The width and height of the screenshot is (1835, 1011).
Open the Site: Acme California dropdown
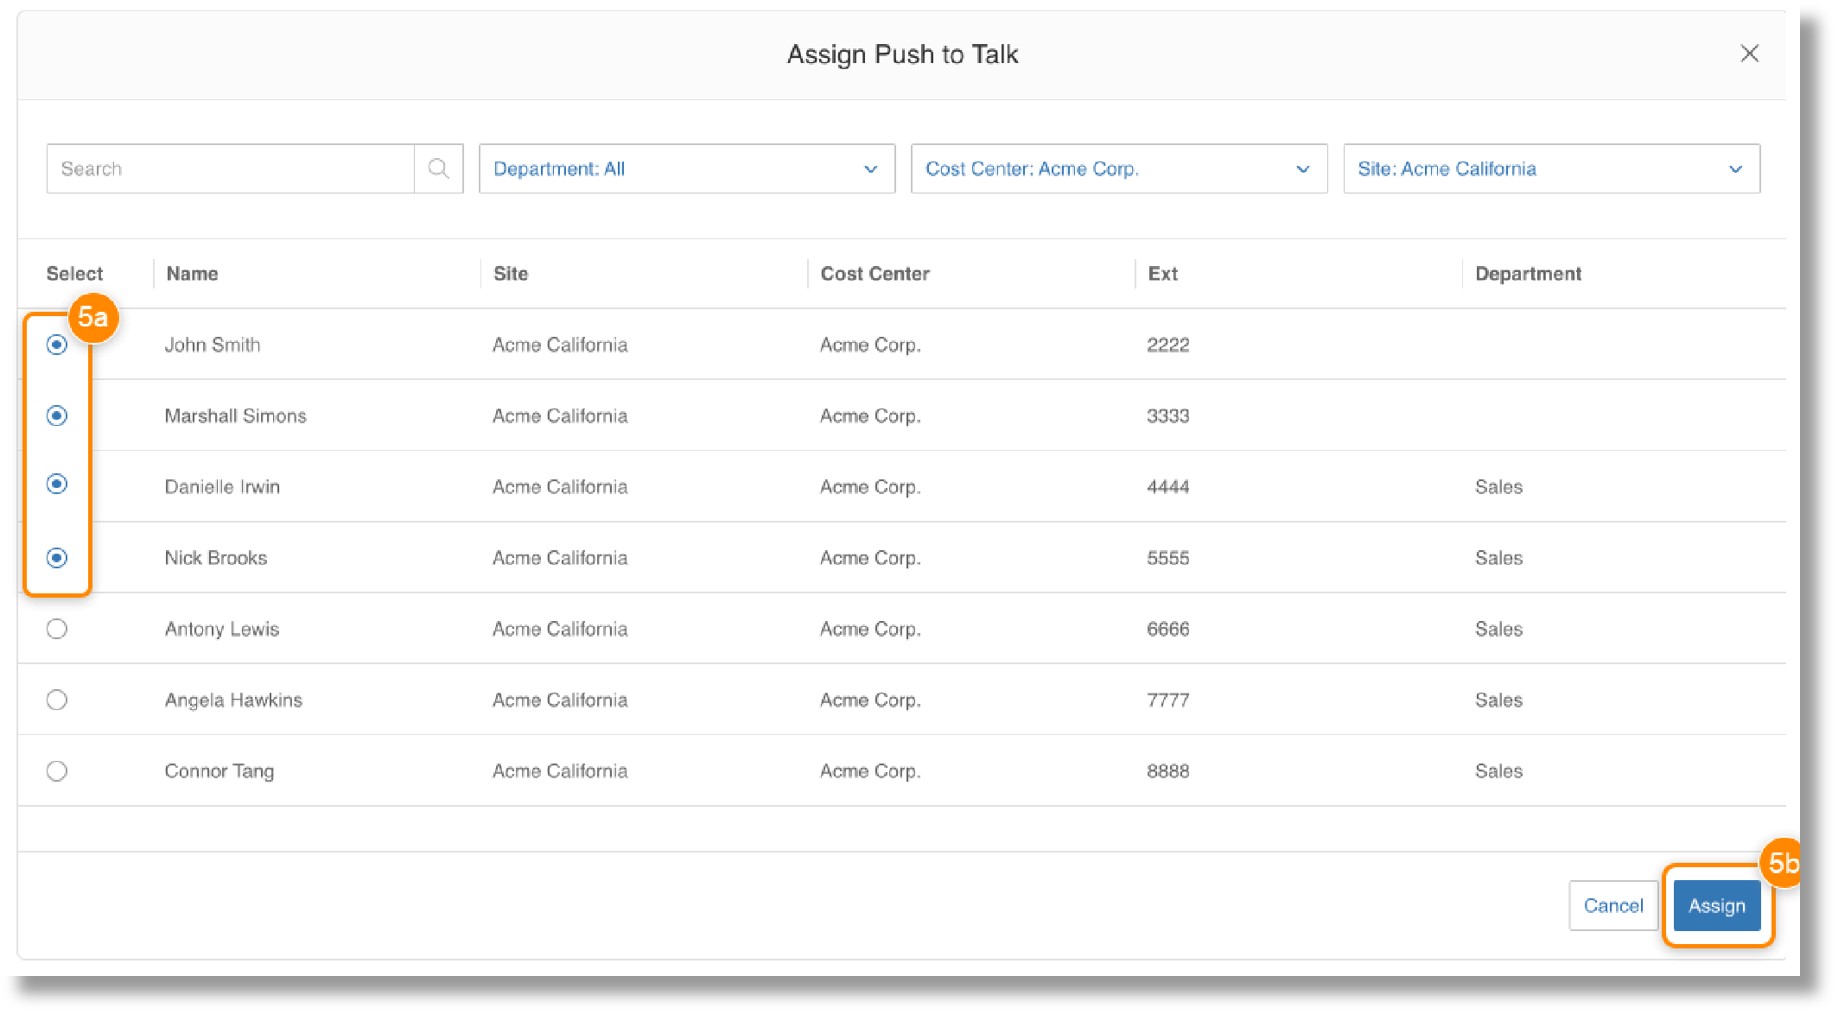coord(1550,169)
